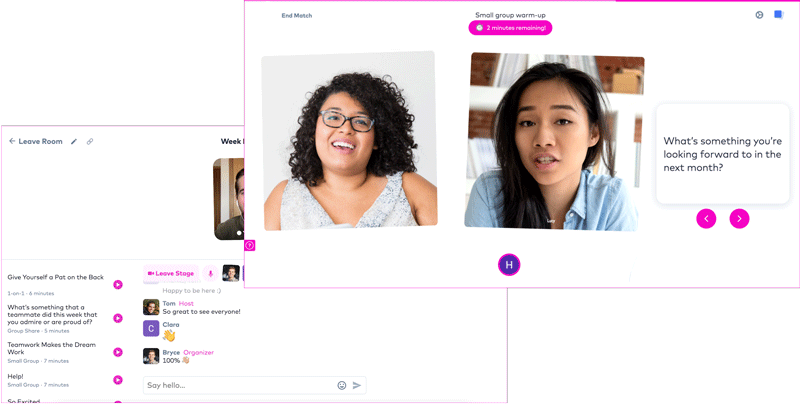800x404 pixels.
Task: Click the waving hand emoji from Clara
Action: [169, 336]
